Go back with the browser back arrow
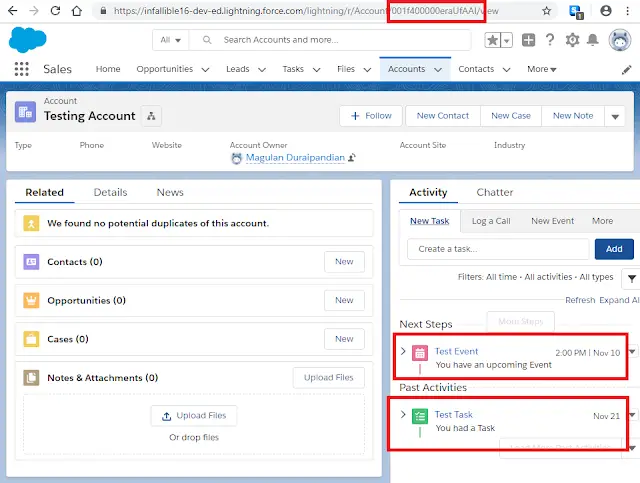The width and height of the screenshot is (640, 483). coord(13,11)
